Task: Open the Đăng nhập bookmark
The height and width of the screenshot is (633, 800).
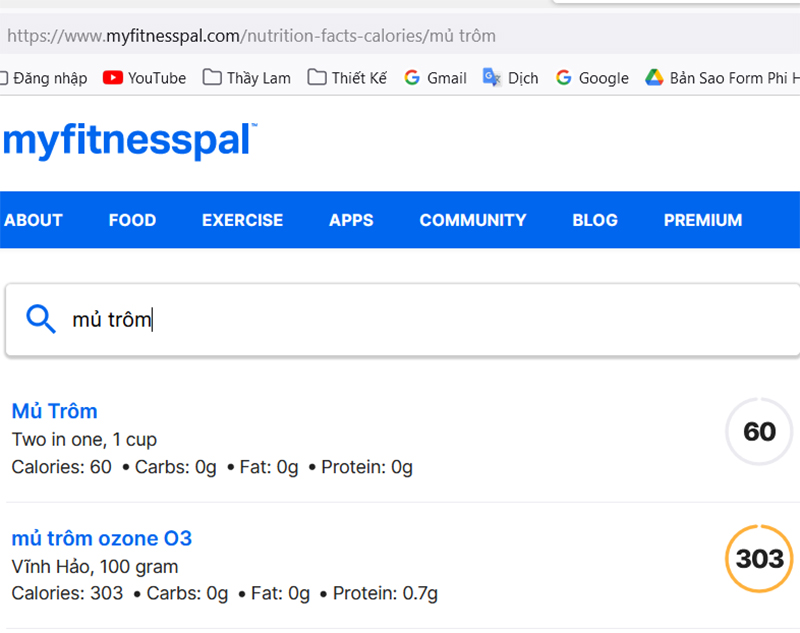Action: [x=44, y=78]
